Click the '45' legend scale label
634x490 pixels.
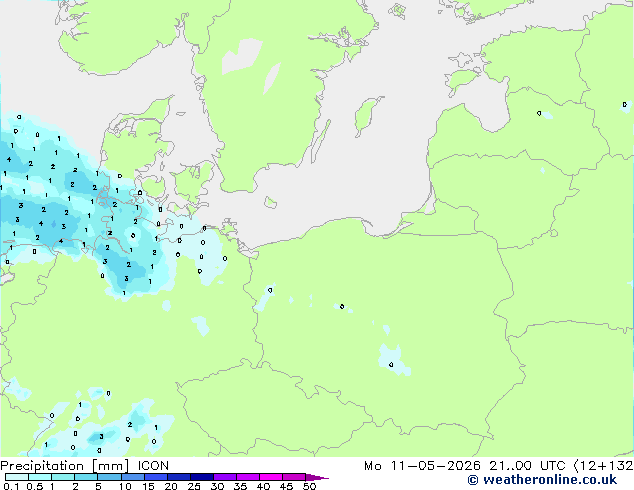point(286,486)
